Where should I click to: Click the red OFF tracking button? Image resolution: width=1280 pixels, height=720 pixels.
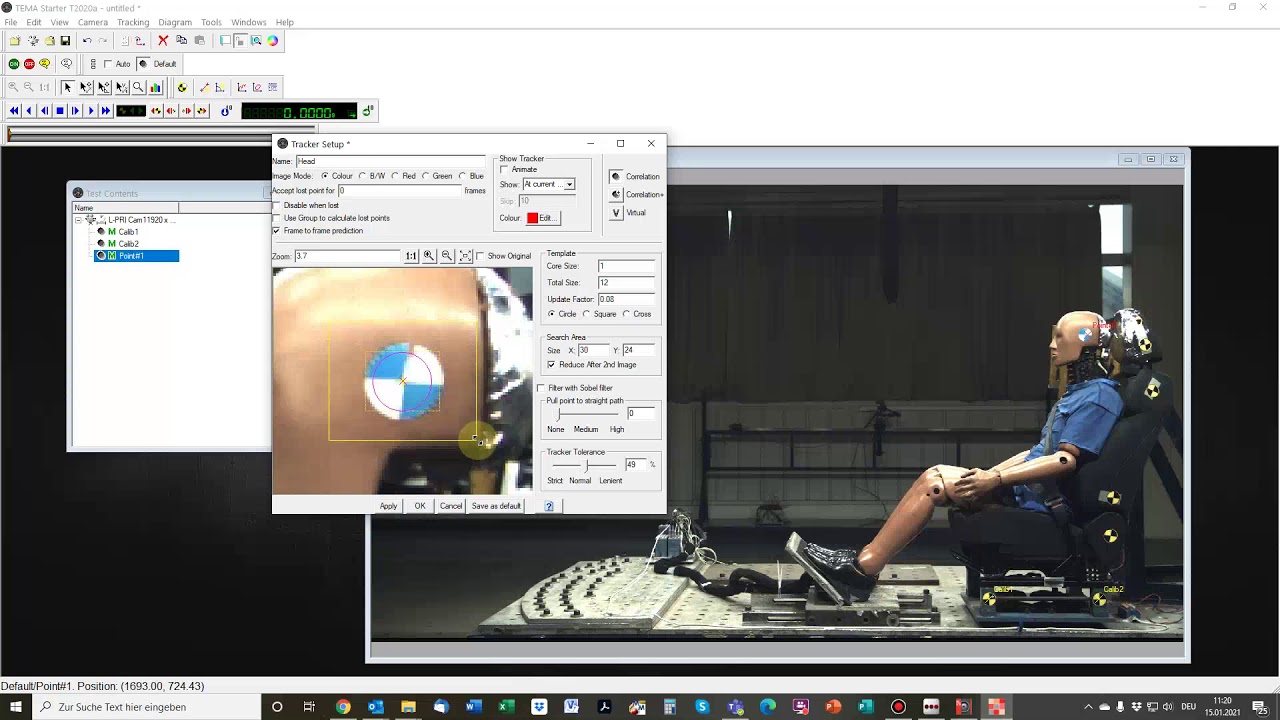(x=29, y=64)
